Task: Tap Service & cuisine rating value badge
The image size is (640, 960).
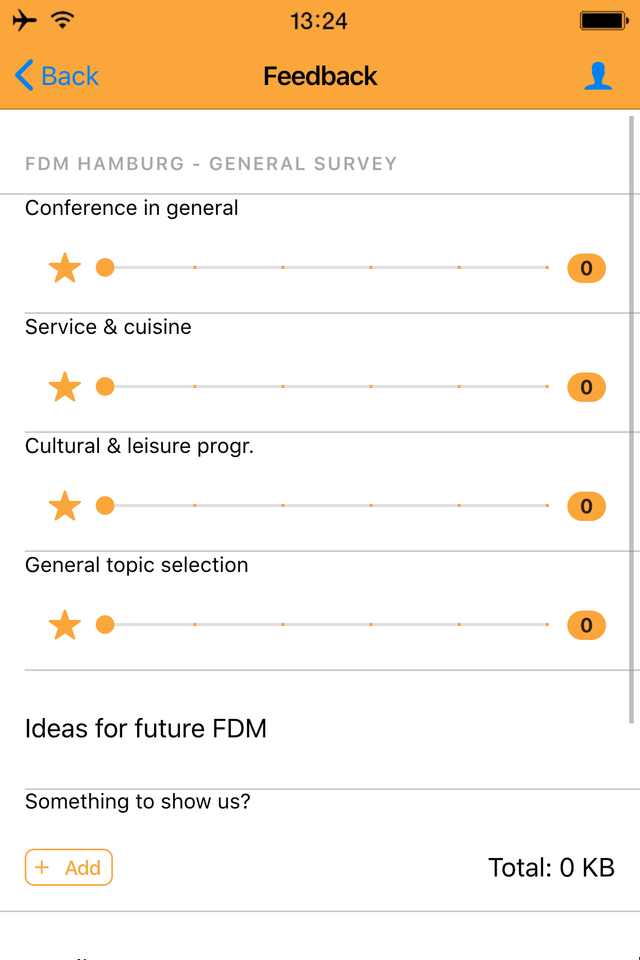Action: 586,387
